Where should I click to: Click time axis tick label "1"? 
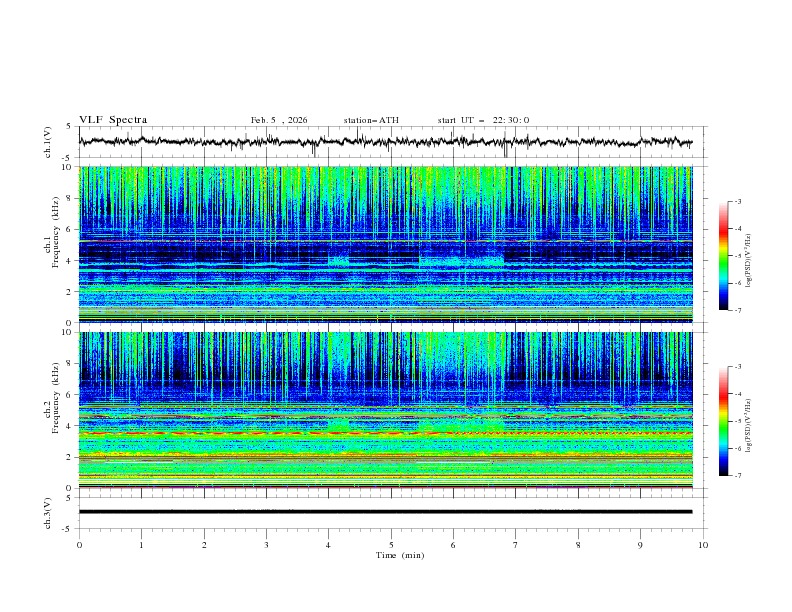(x=141, y=545)
